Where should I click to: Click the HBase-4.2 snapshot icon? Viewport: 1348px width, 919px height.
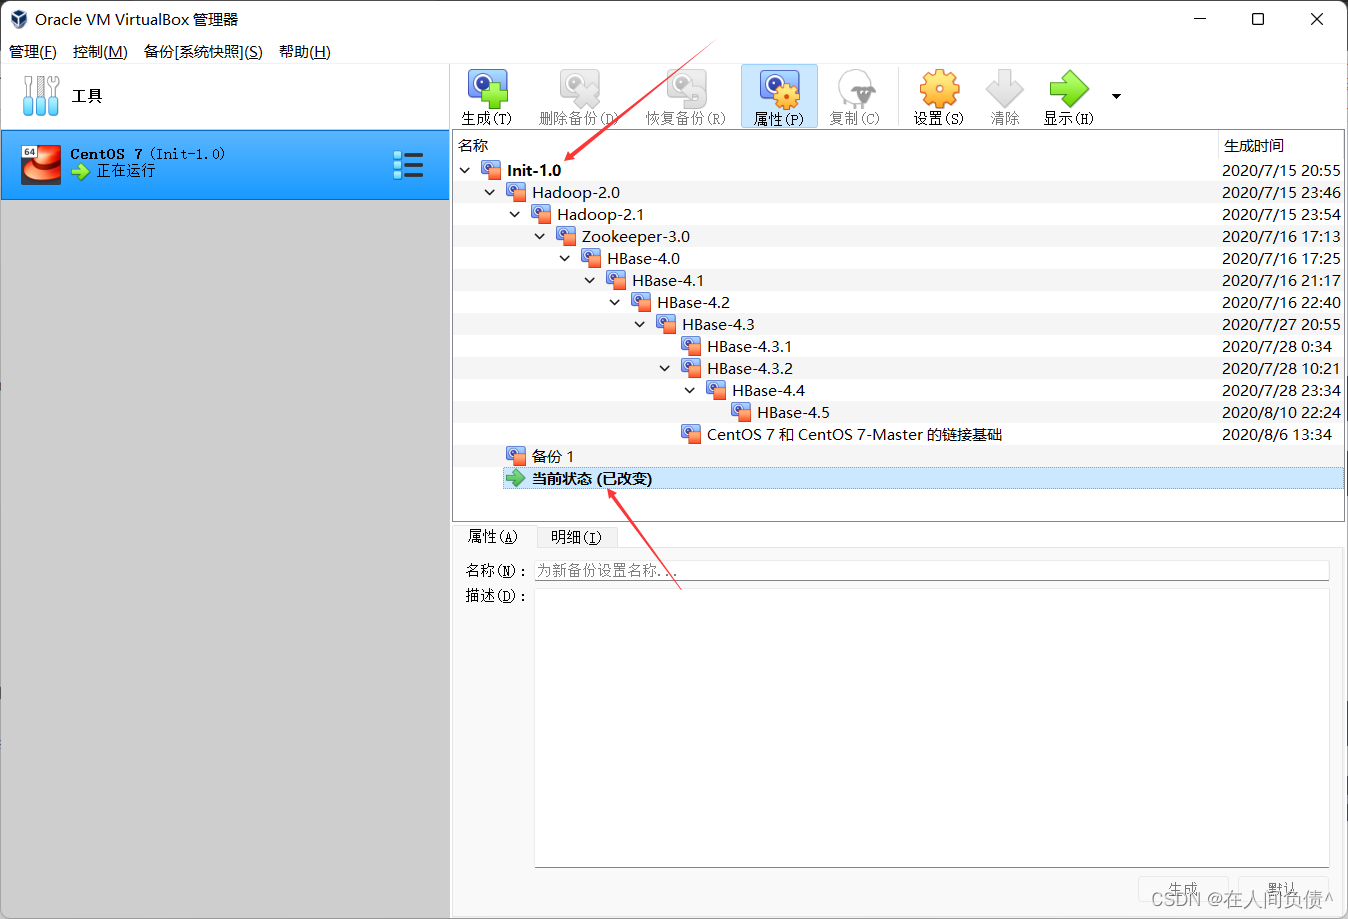[641, 302]
